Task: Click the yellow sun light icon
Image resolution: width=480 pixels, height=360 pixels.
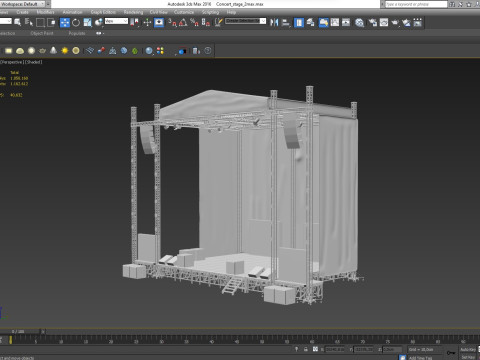Action: (x=65, y=51)
